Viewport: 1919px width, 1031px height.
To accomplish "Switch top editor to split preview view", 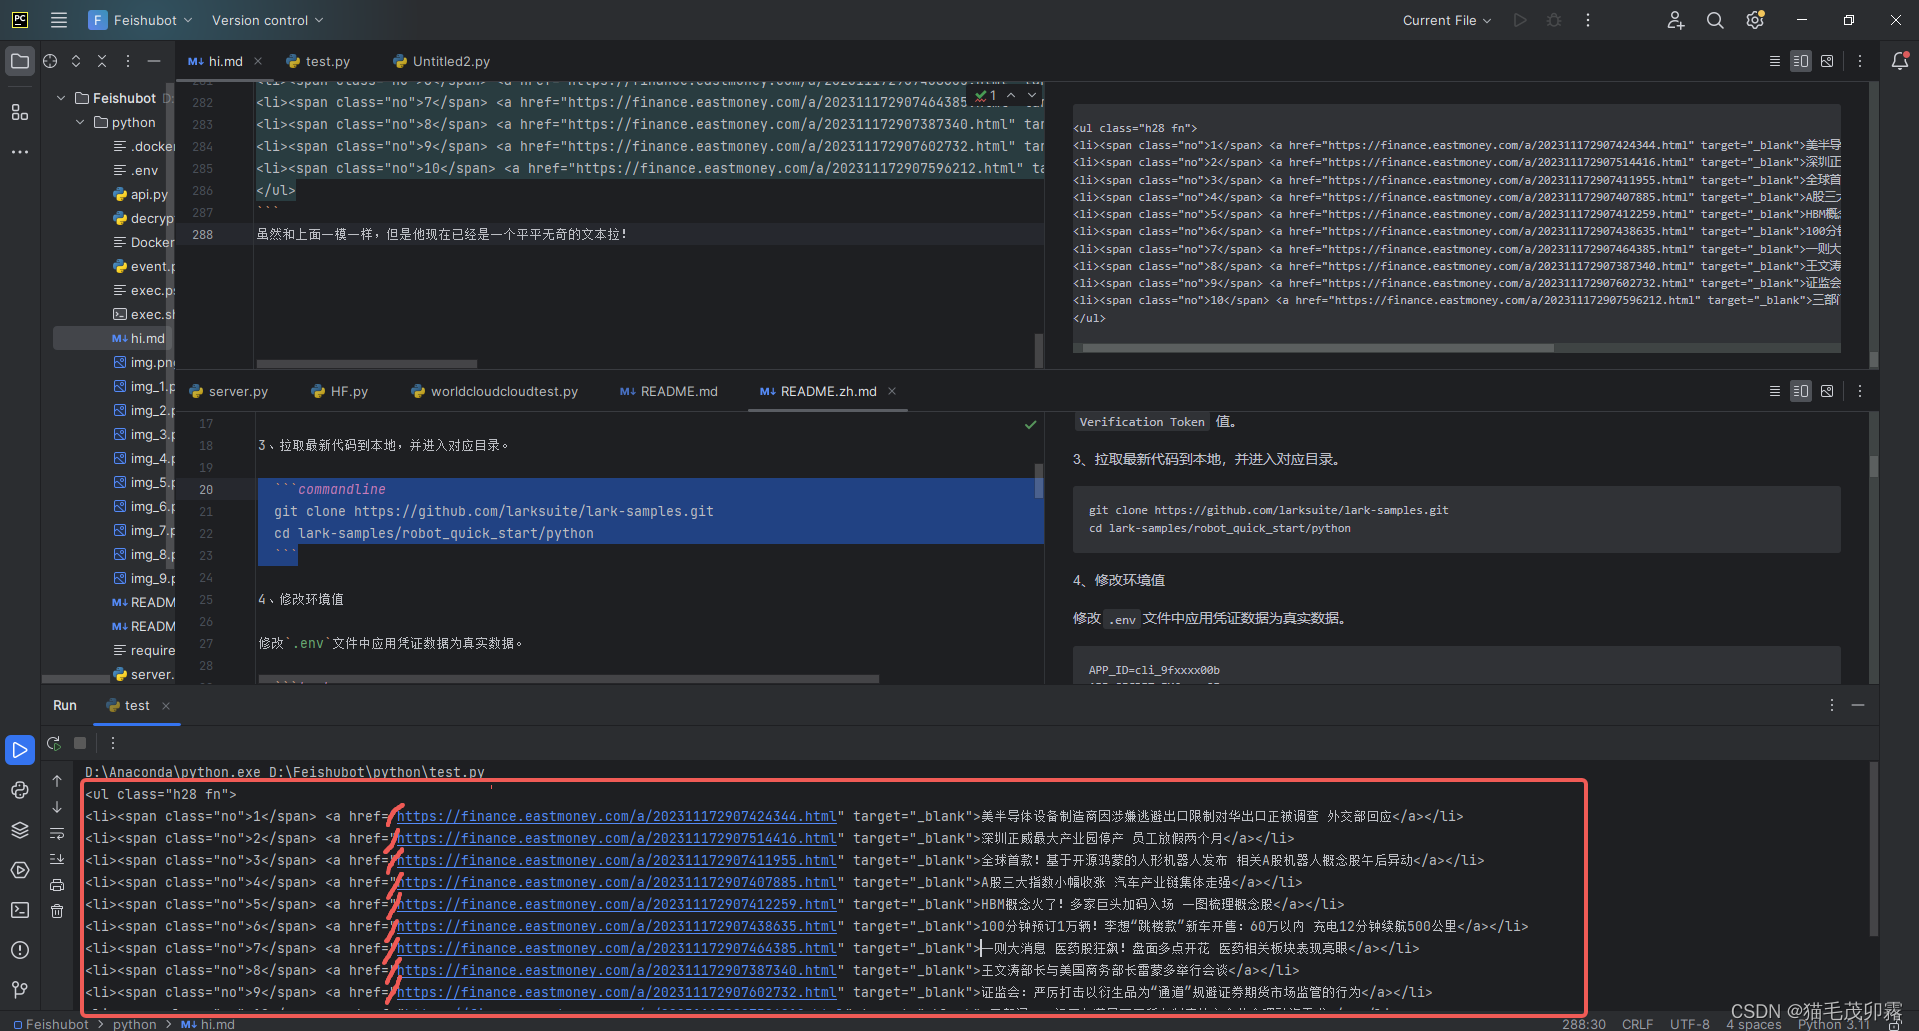I will 1801,61.
